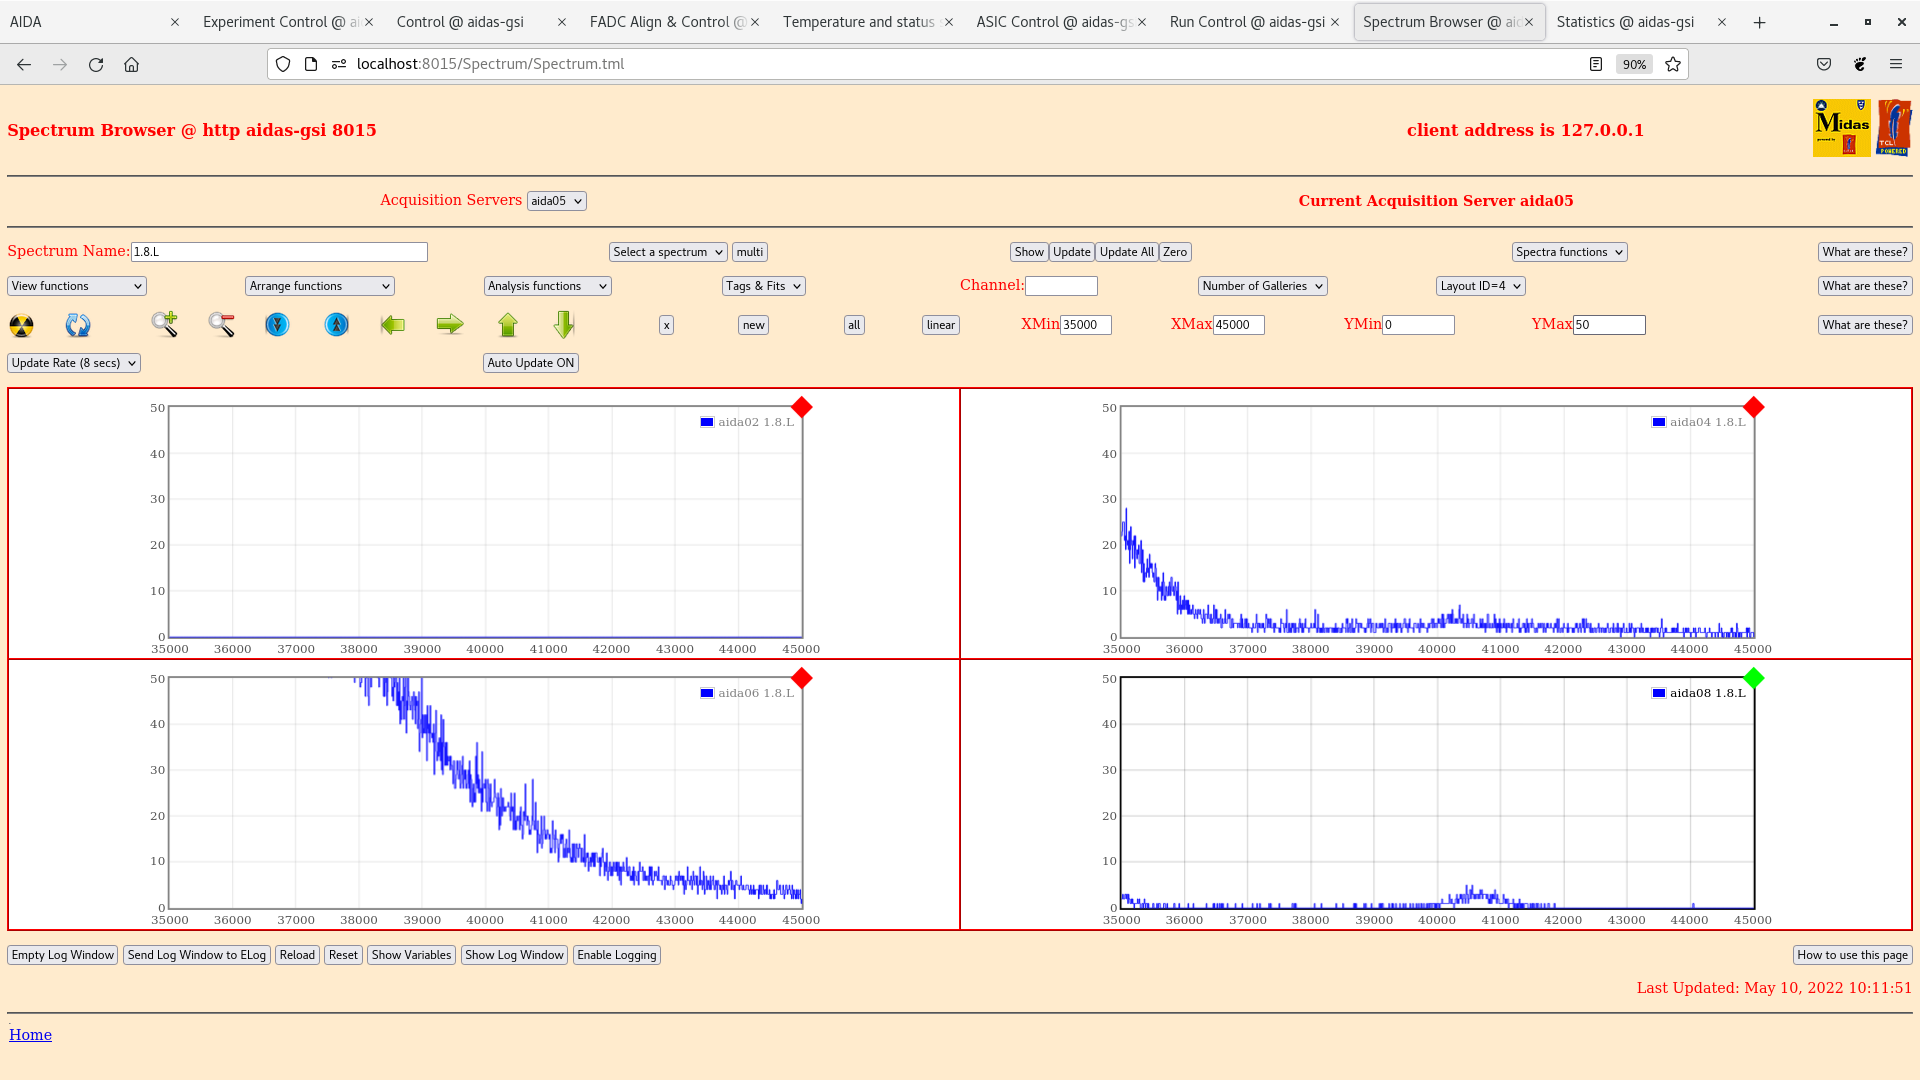Click the green right arrow icon

coord(450,324)
